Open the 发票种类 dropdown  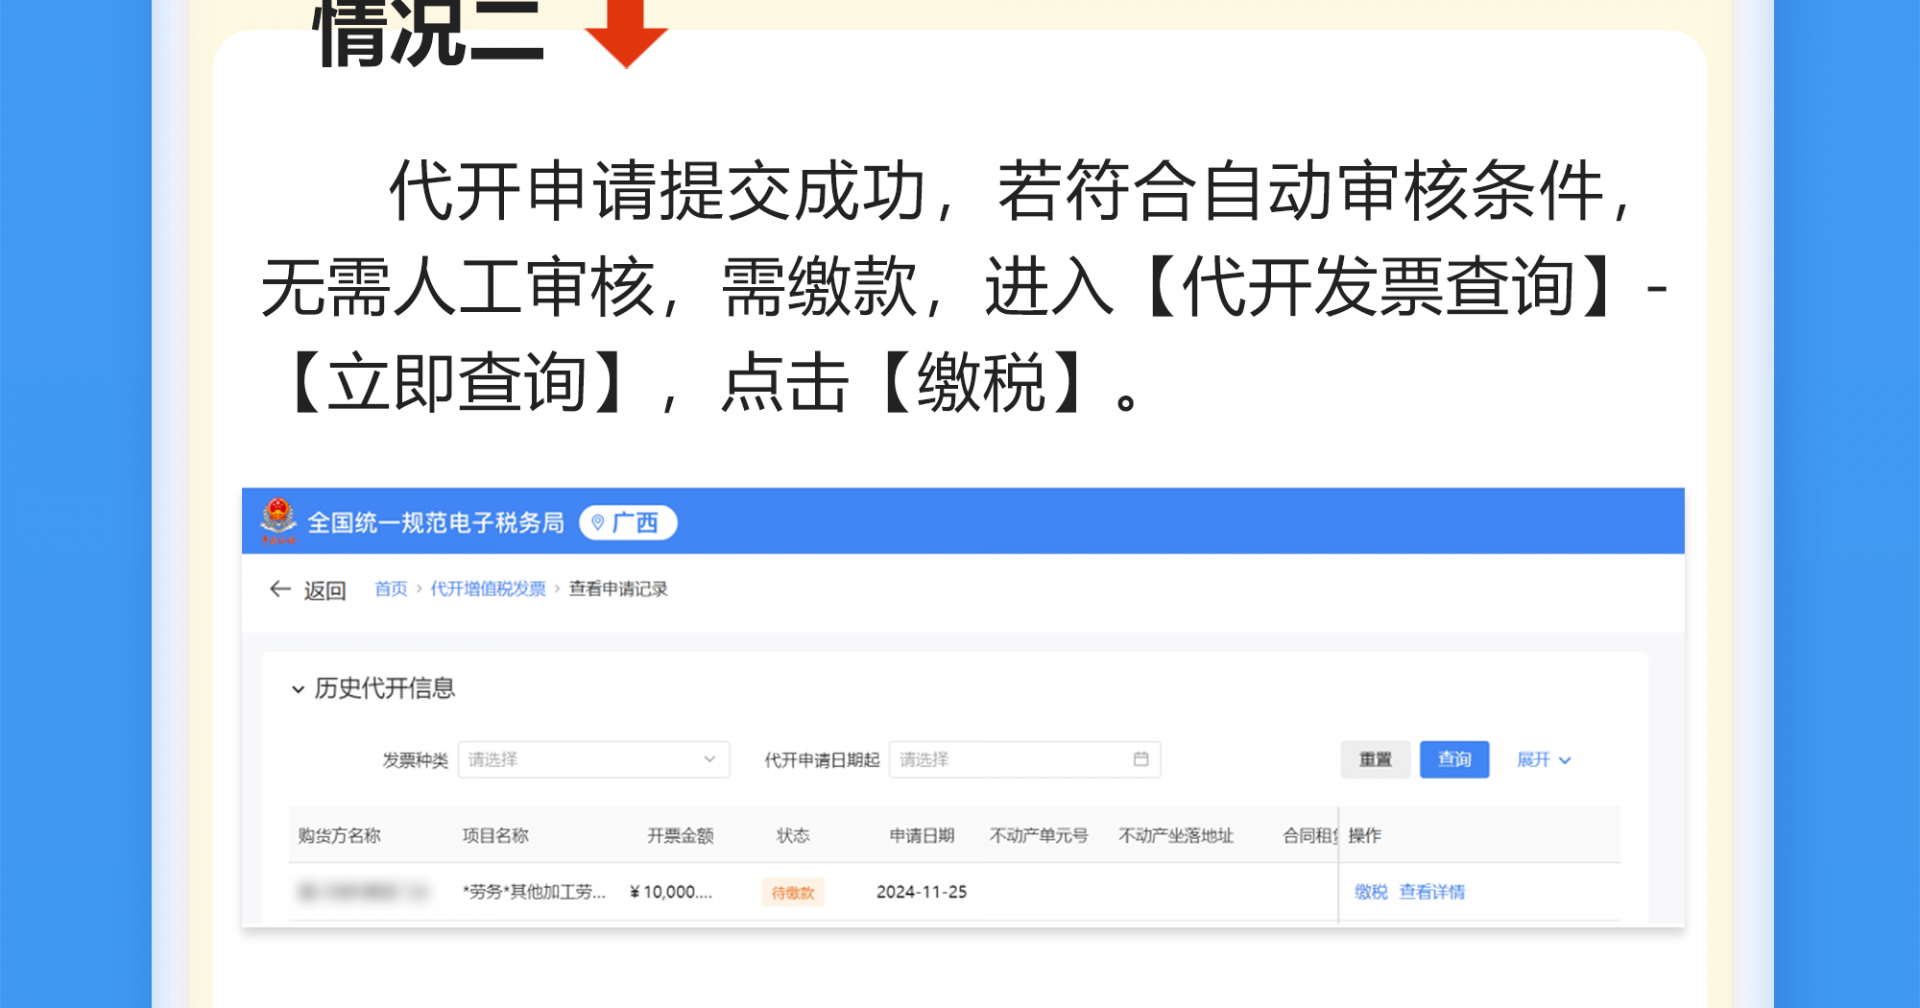[593, 760]
